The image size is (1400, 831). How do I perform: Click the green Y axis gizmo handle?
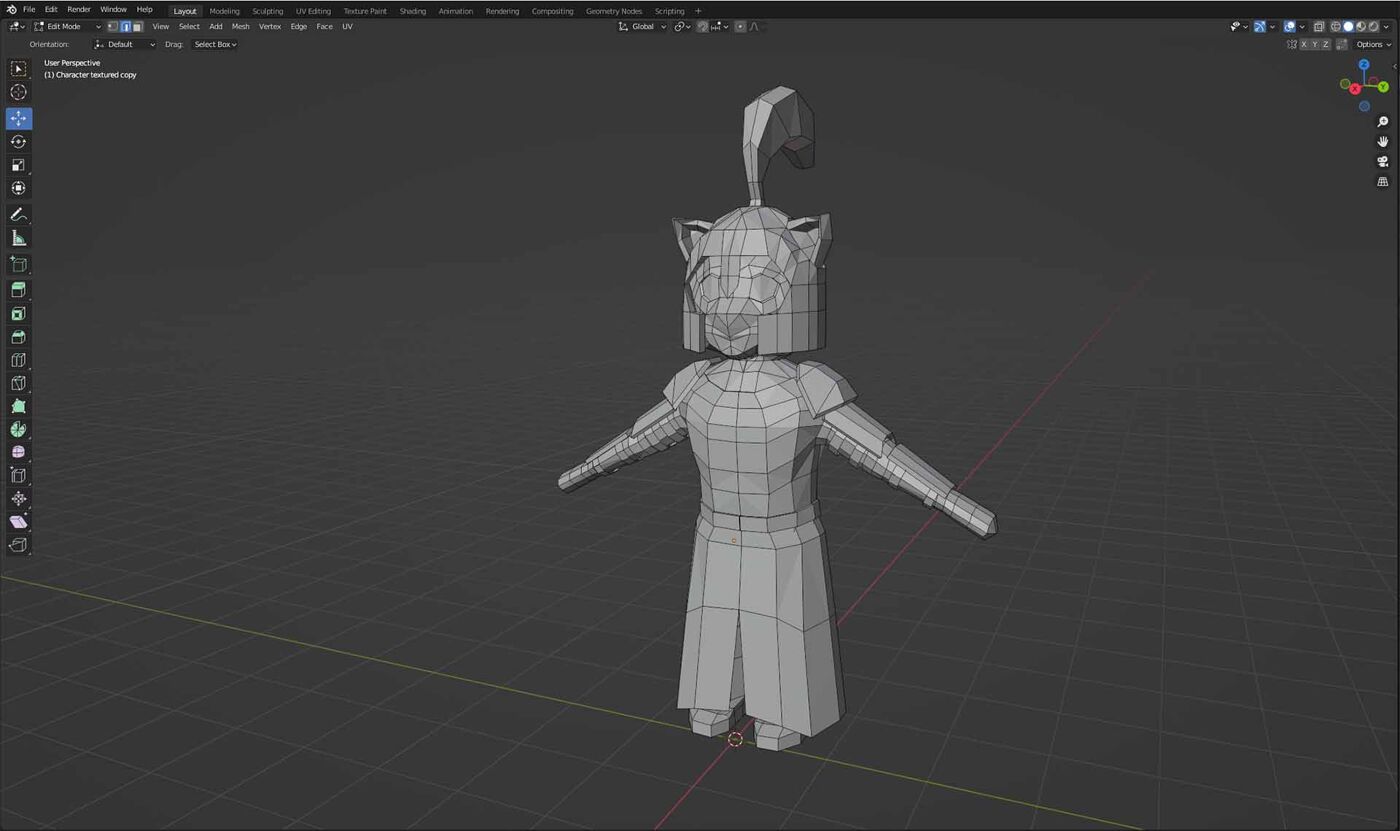pyautogui.click(x=1383, y=87)
